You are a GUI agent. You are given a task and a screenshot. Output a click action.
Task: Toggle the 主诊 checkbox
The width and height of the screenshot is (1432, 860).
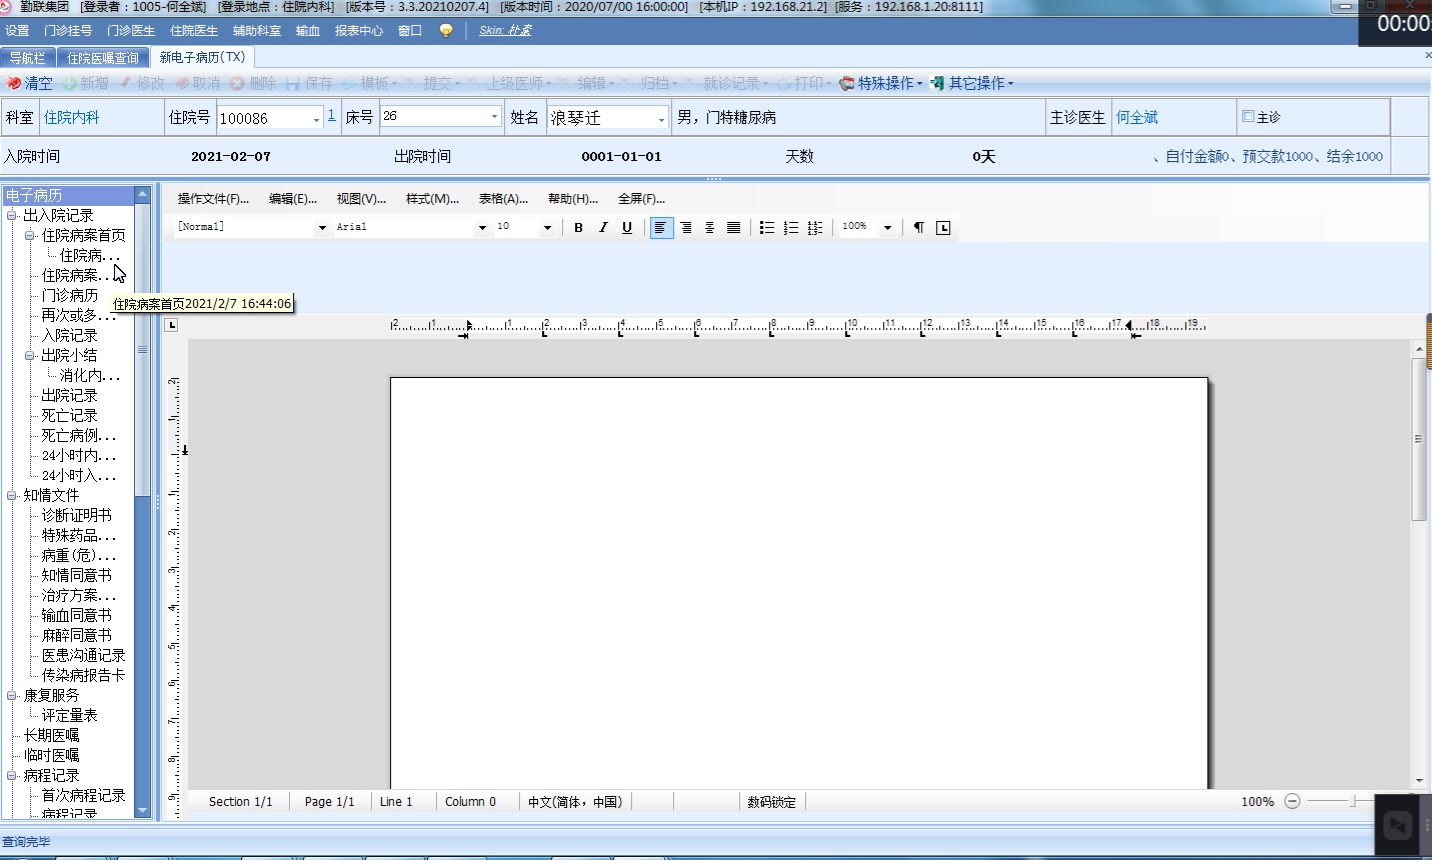(1248, 117)
